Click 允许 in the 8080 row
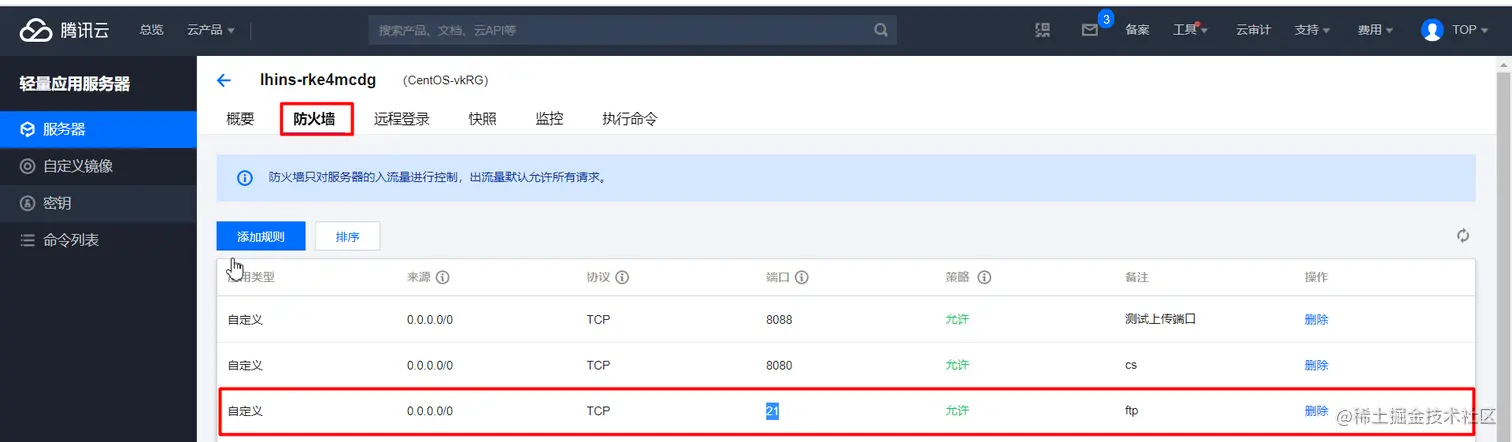 point(957,365)
